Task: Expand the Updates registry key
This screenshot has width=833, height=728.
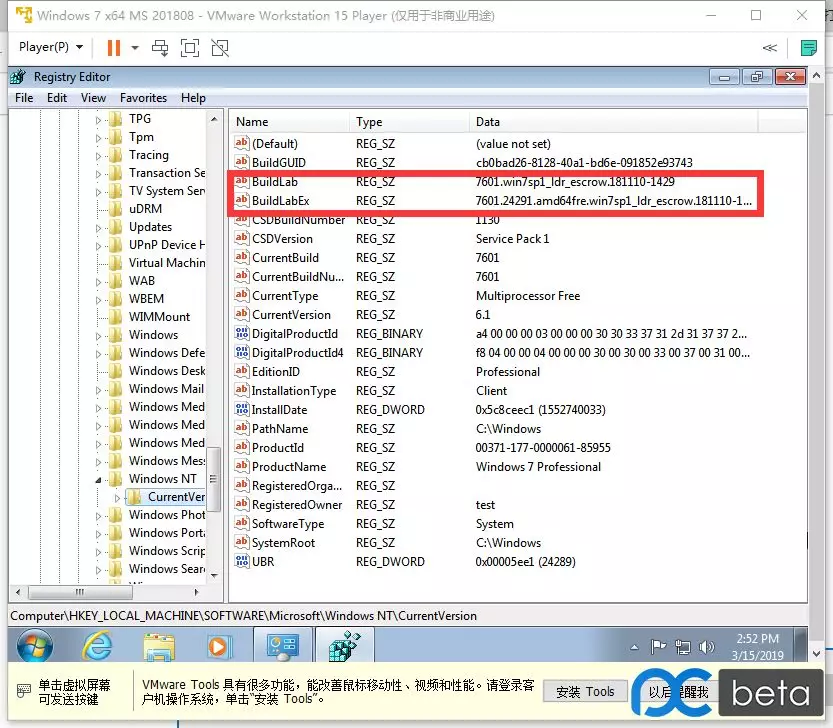Action: (x=98, y=228)
